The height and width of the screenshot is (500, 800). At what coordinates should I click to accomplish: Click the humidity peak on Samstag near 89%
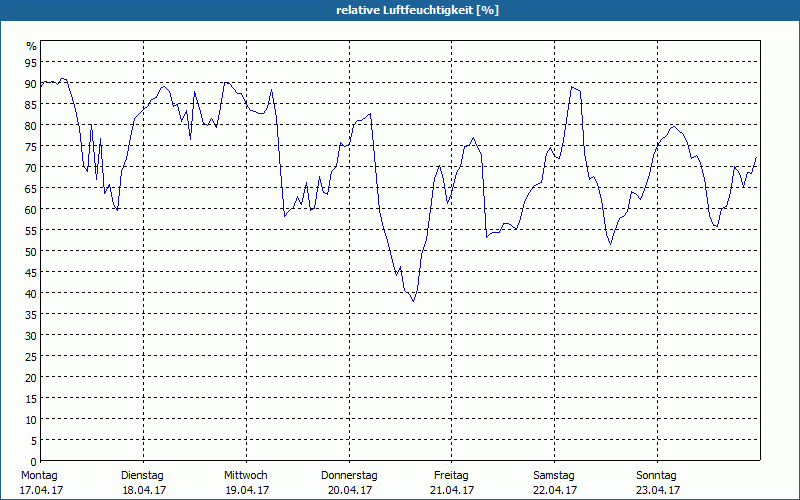pos(572,87)
